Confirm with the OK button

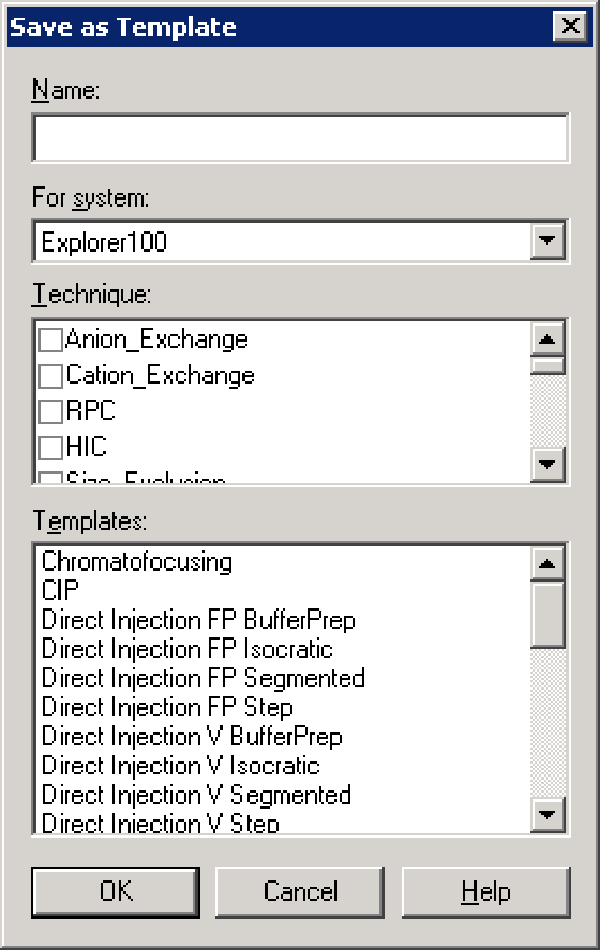(116, 892)
